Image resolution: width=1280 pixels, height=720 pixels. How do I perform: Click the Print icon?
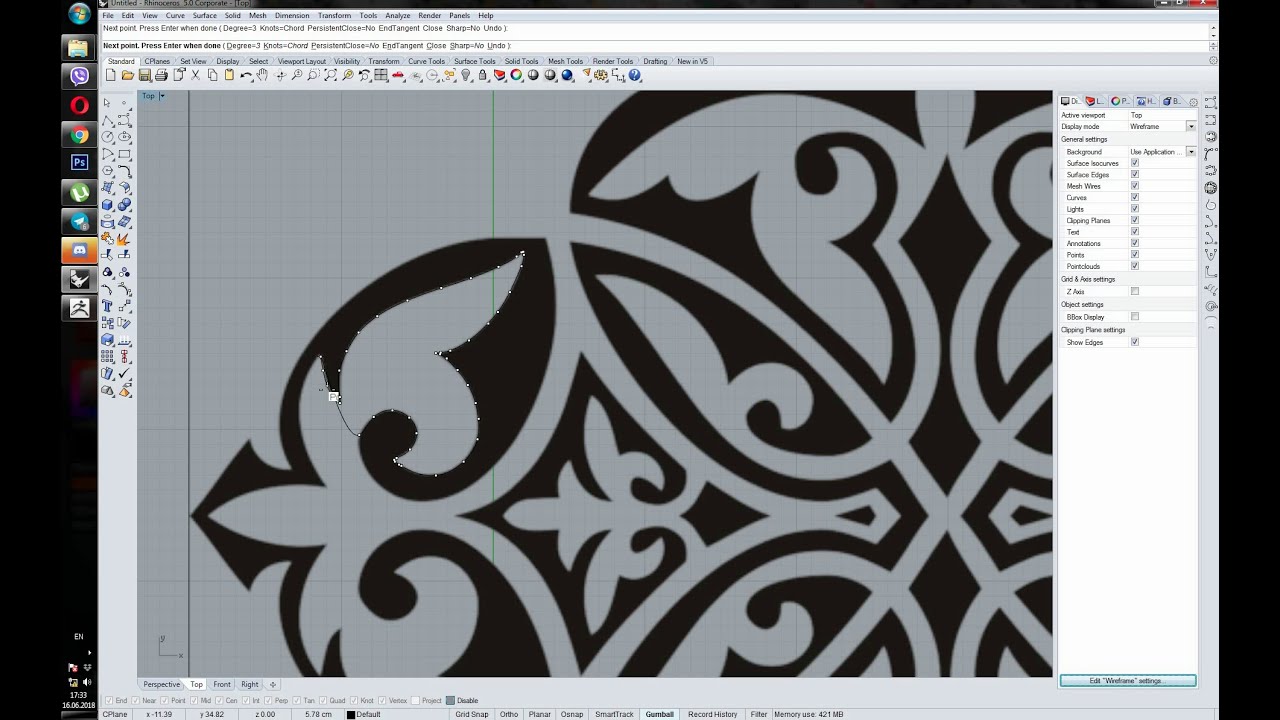161,75
